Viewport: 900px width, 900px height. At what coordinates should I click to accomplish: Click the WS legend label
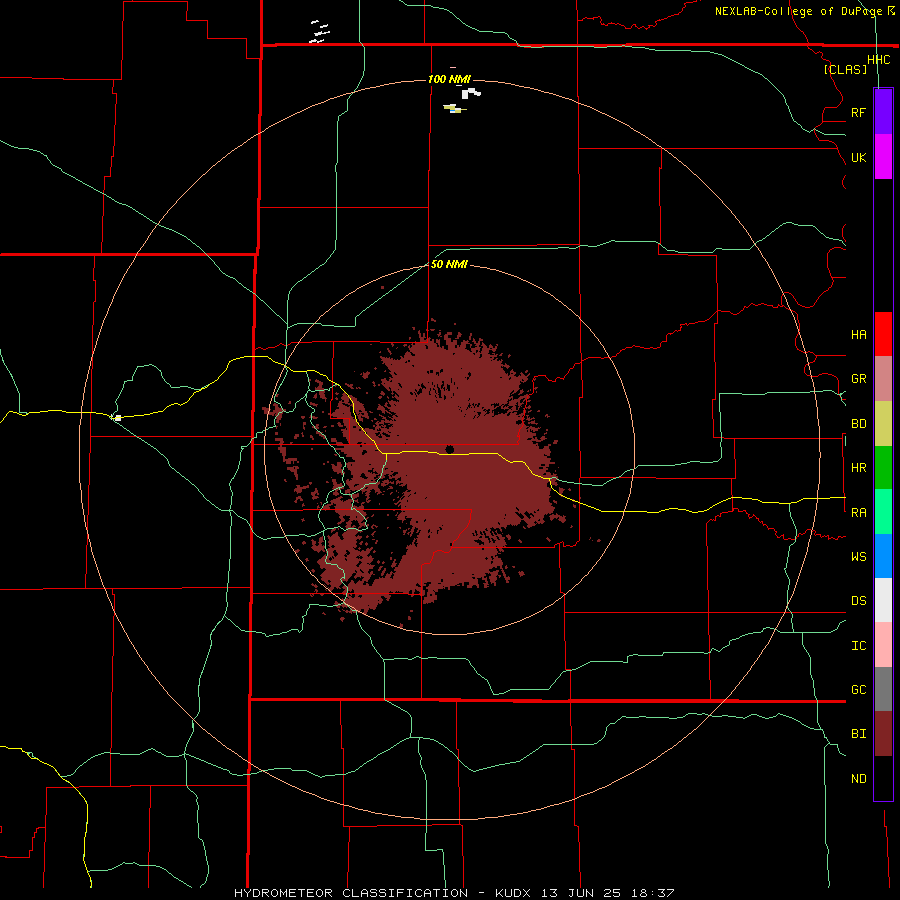(858, 557)
